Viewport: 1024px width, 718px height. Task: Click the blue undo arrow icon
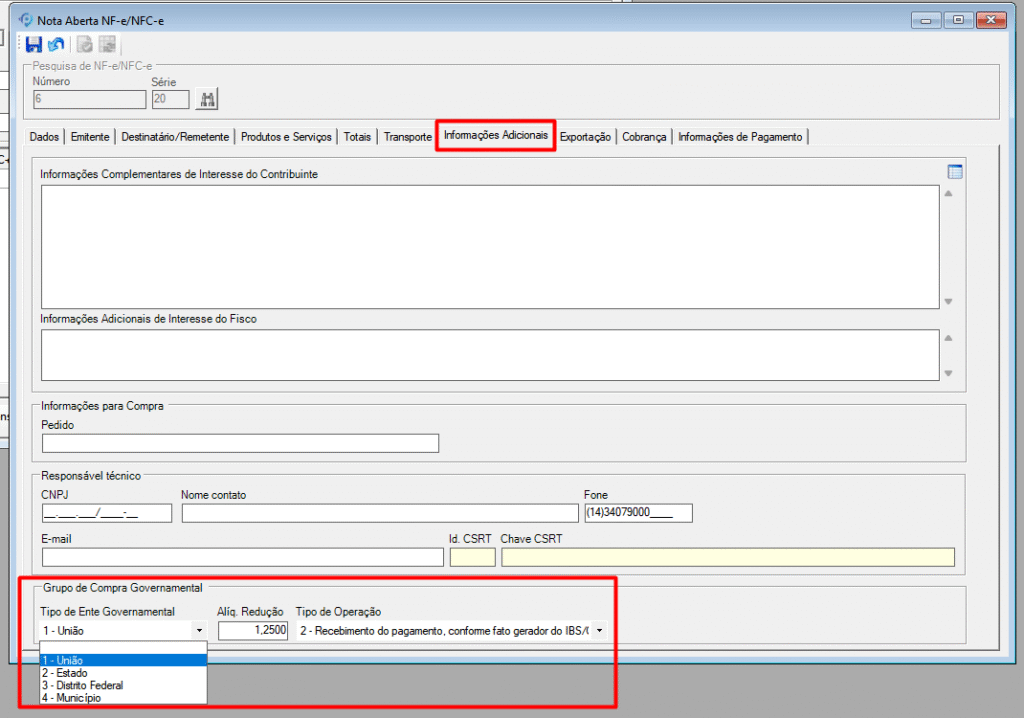tap(56, 44)
